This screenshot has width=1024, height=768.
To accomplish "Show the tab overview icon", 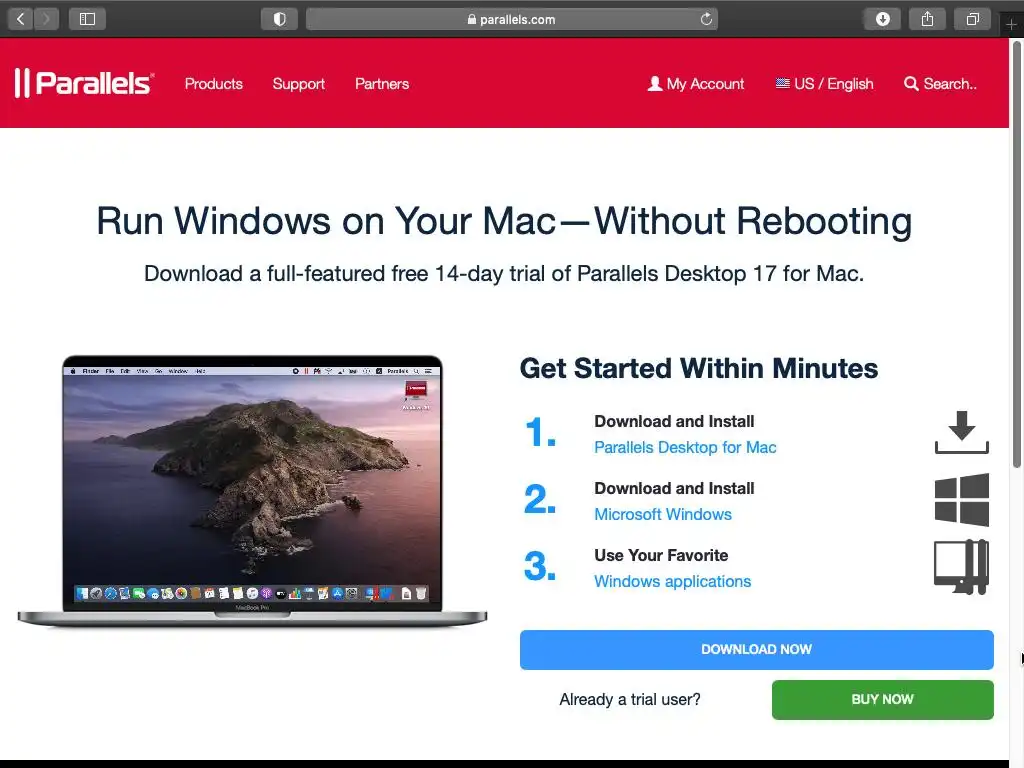I will [x=972, y=19].
